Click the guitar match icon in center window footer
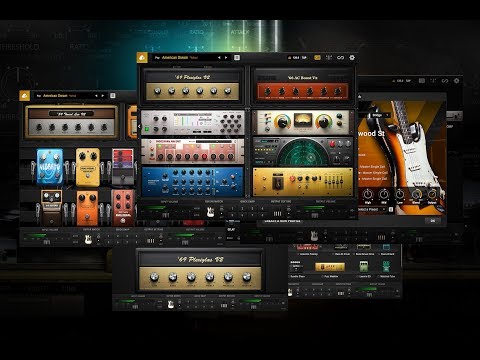 tap(210, 212)
